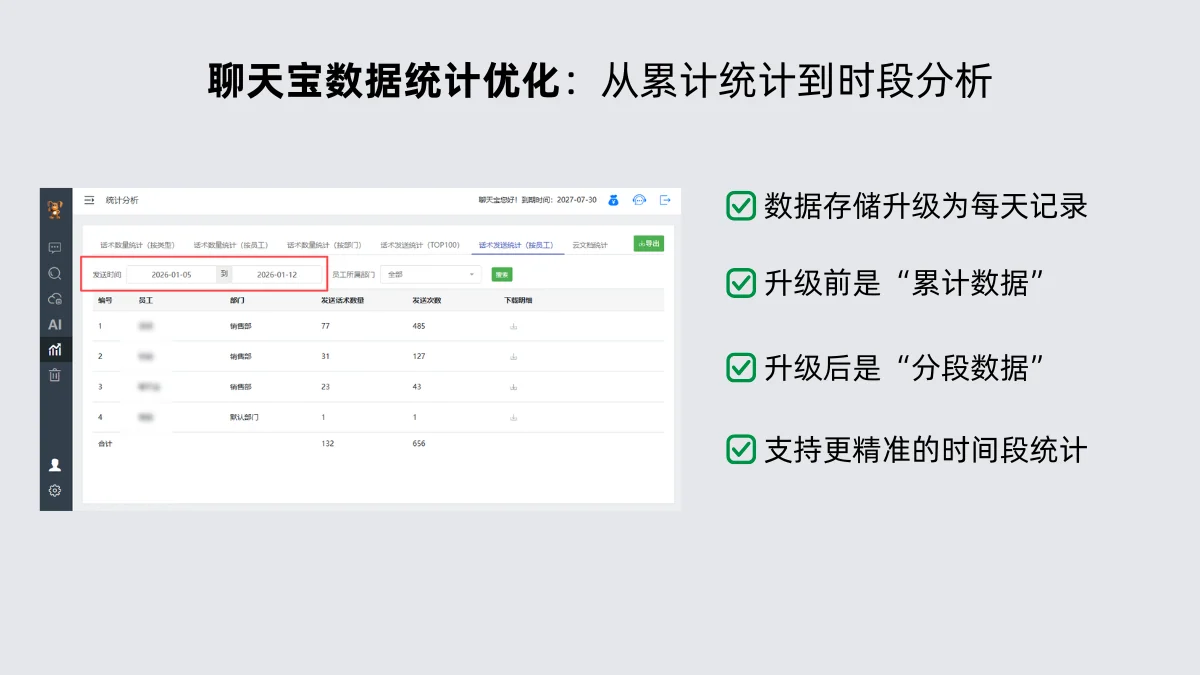Click the total send count 656

[x=418, y=443]
